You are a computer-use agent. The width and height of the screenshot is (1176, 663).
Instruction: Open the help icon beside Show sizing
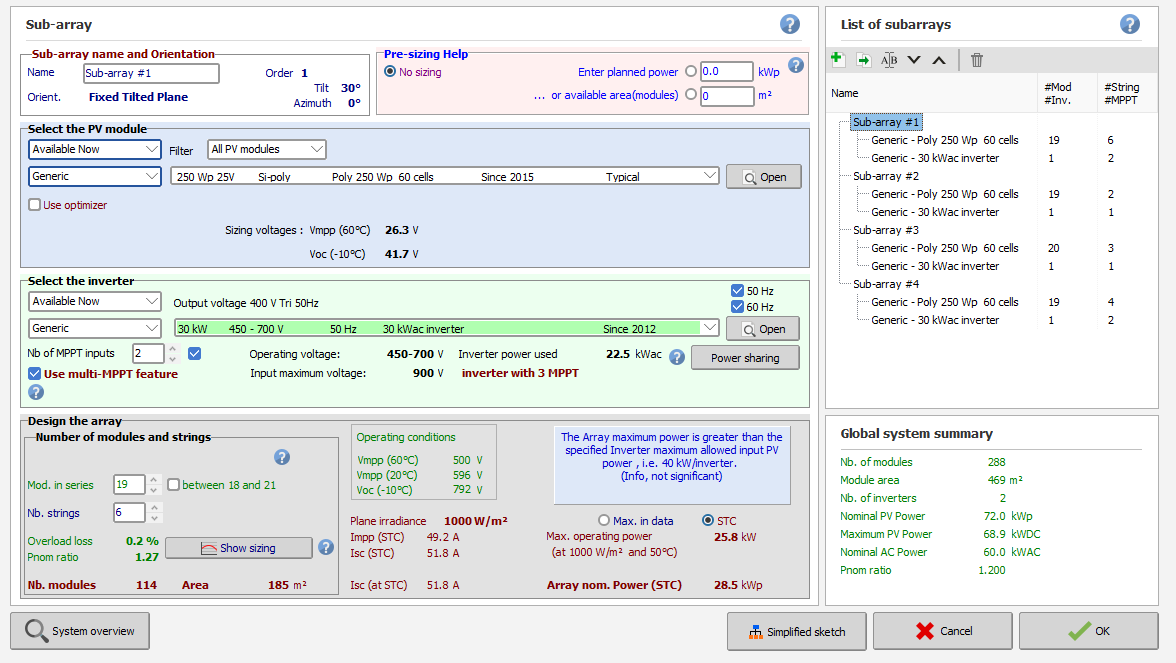click(x=326, y=548)
